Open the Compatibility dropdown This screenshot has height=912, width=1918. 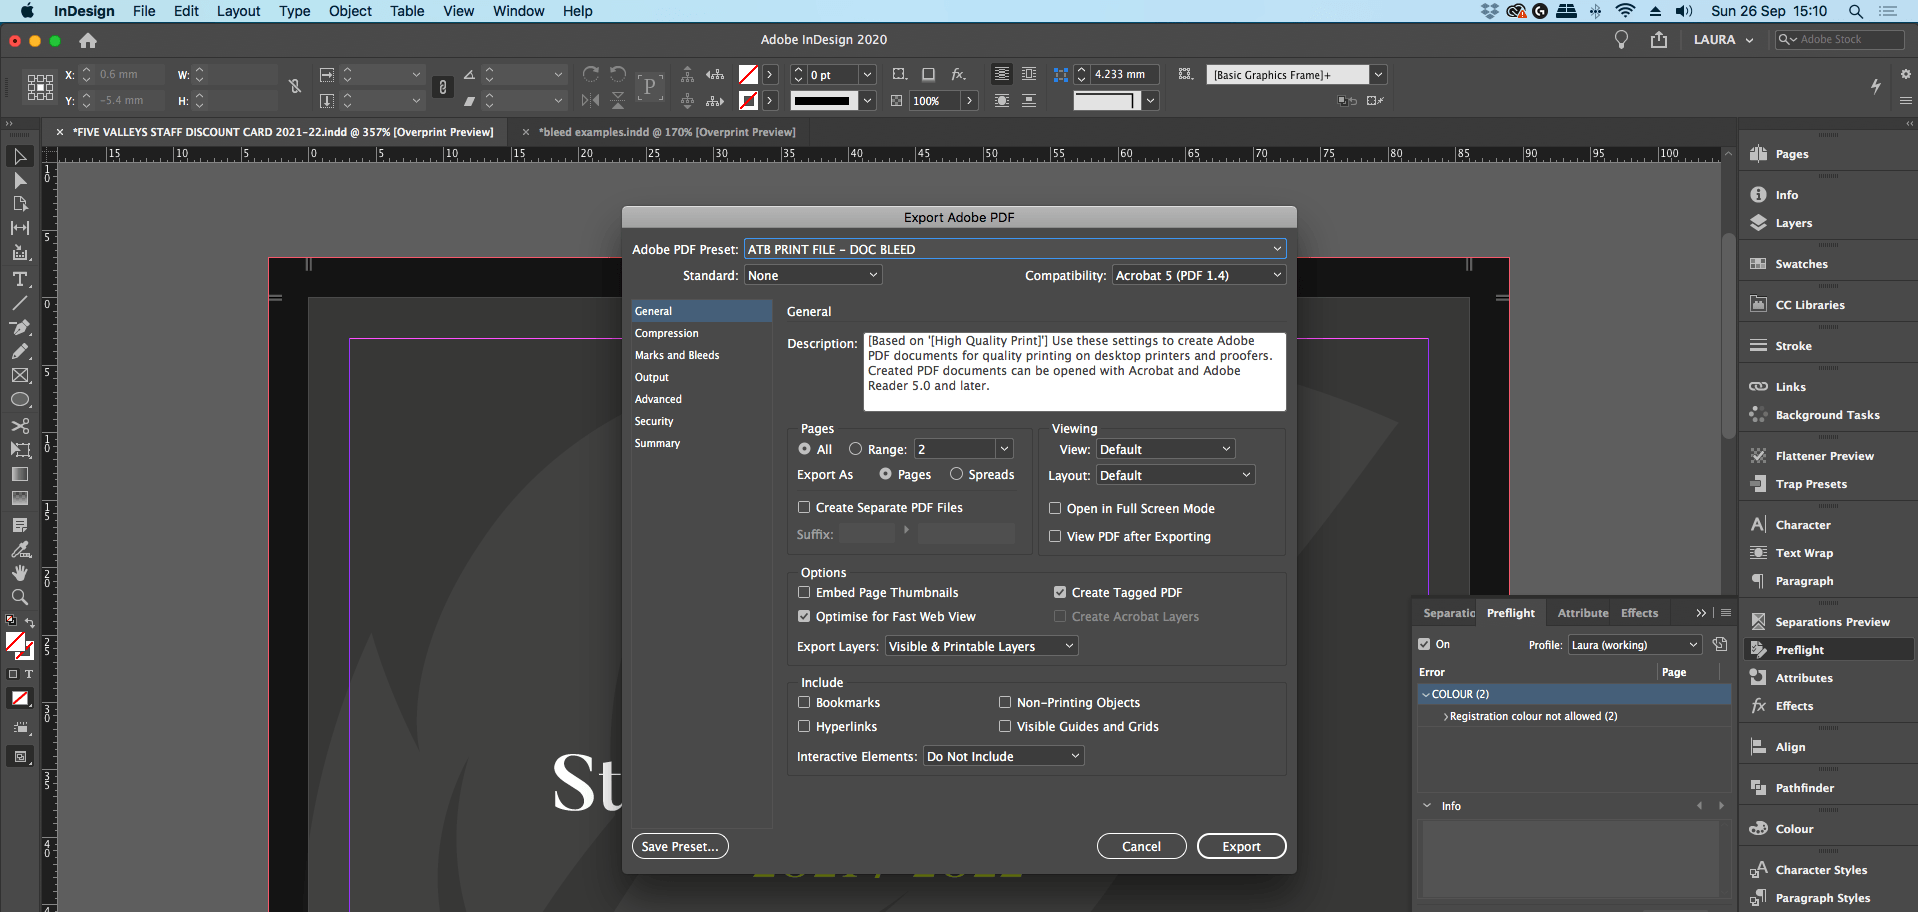[1199, 275]
